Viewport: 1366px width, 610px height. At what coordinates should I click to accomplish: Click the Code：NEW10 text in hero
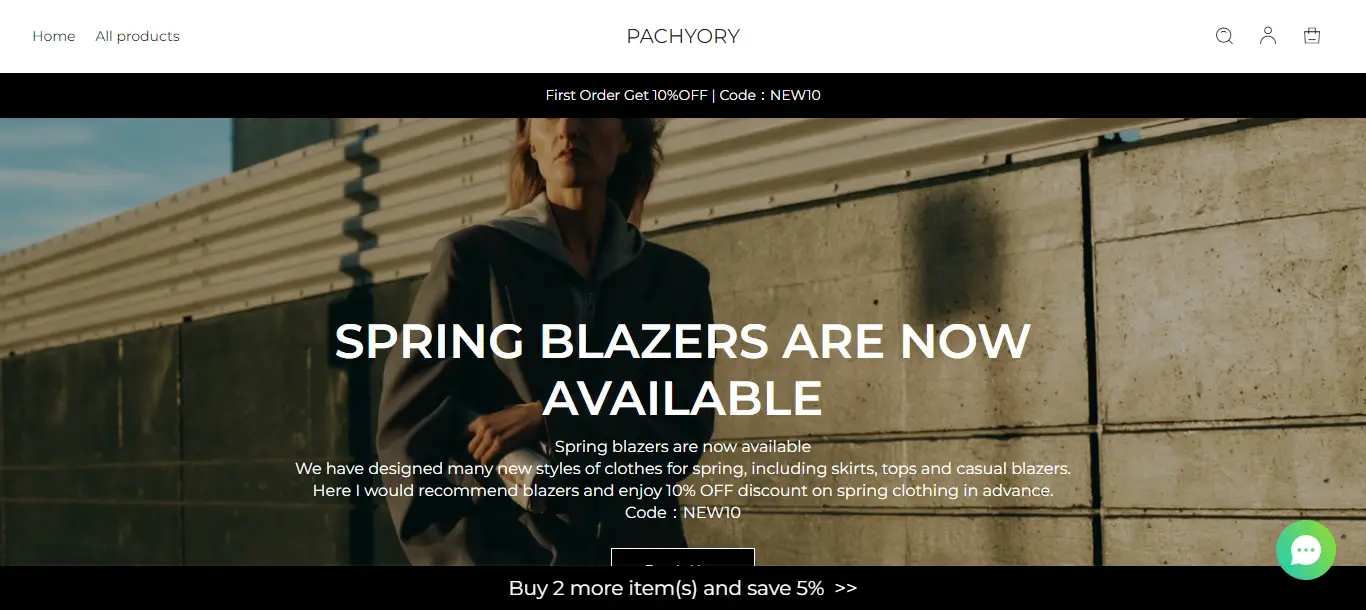point(683,512)
